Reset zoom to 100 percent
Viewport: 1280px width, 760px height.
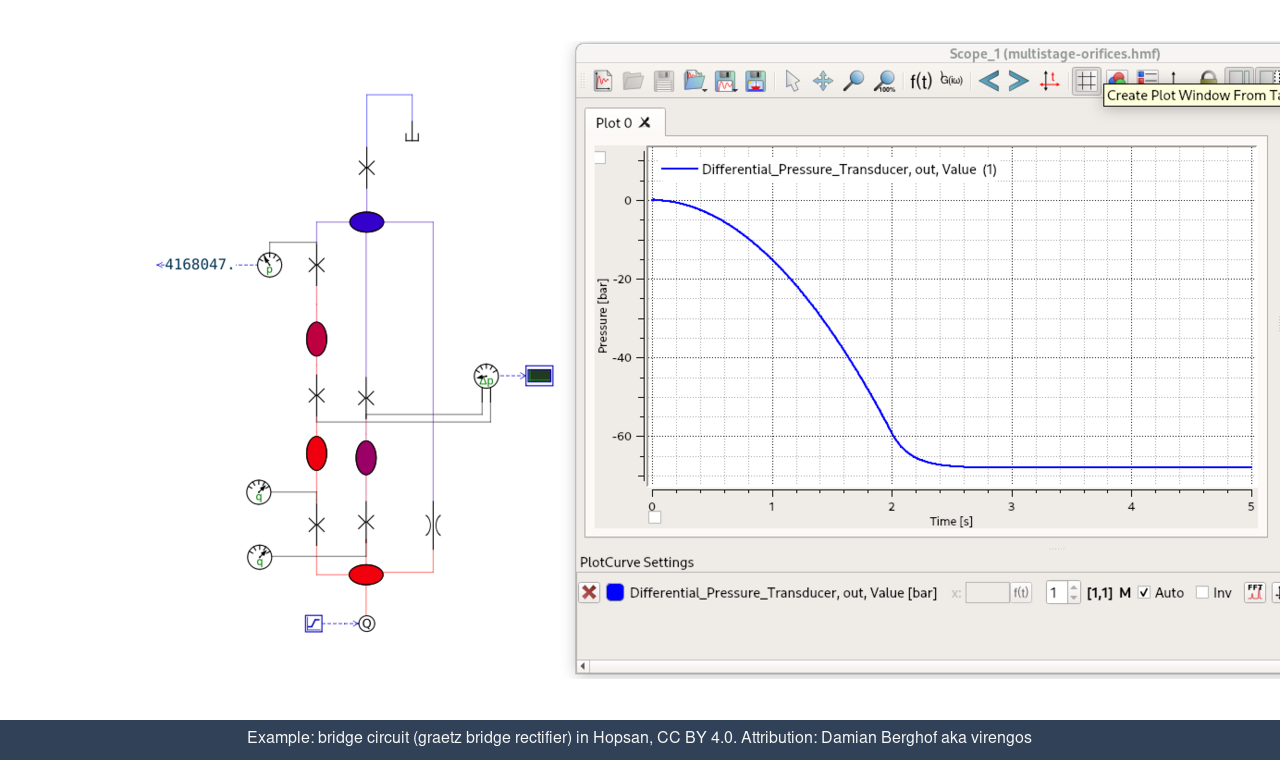click(884, 81)
